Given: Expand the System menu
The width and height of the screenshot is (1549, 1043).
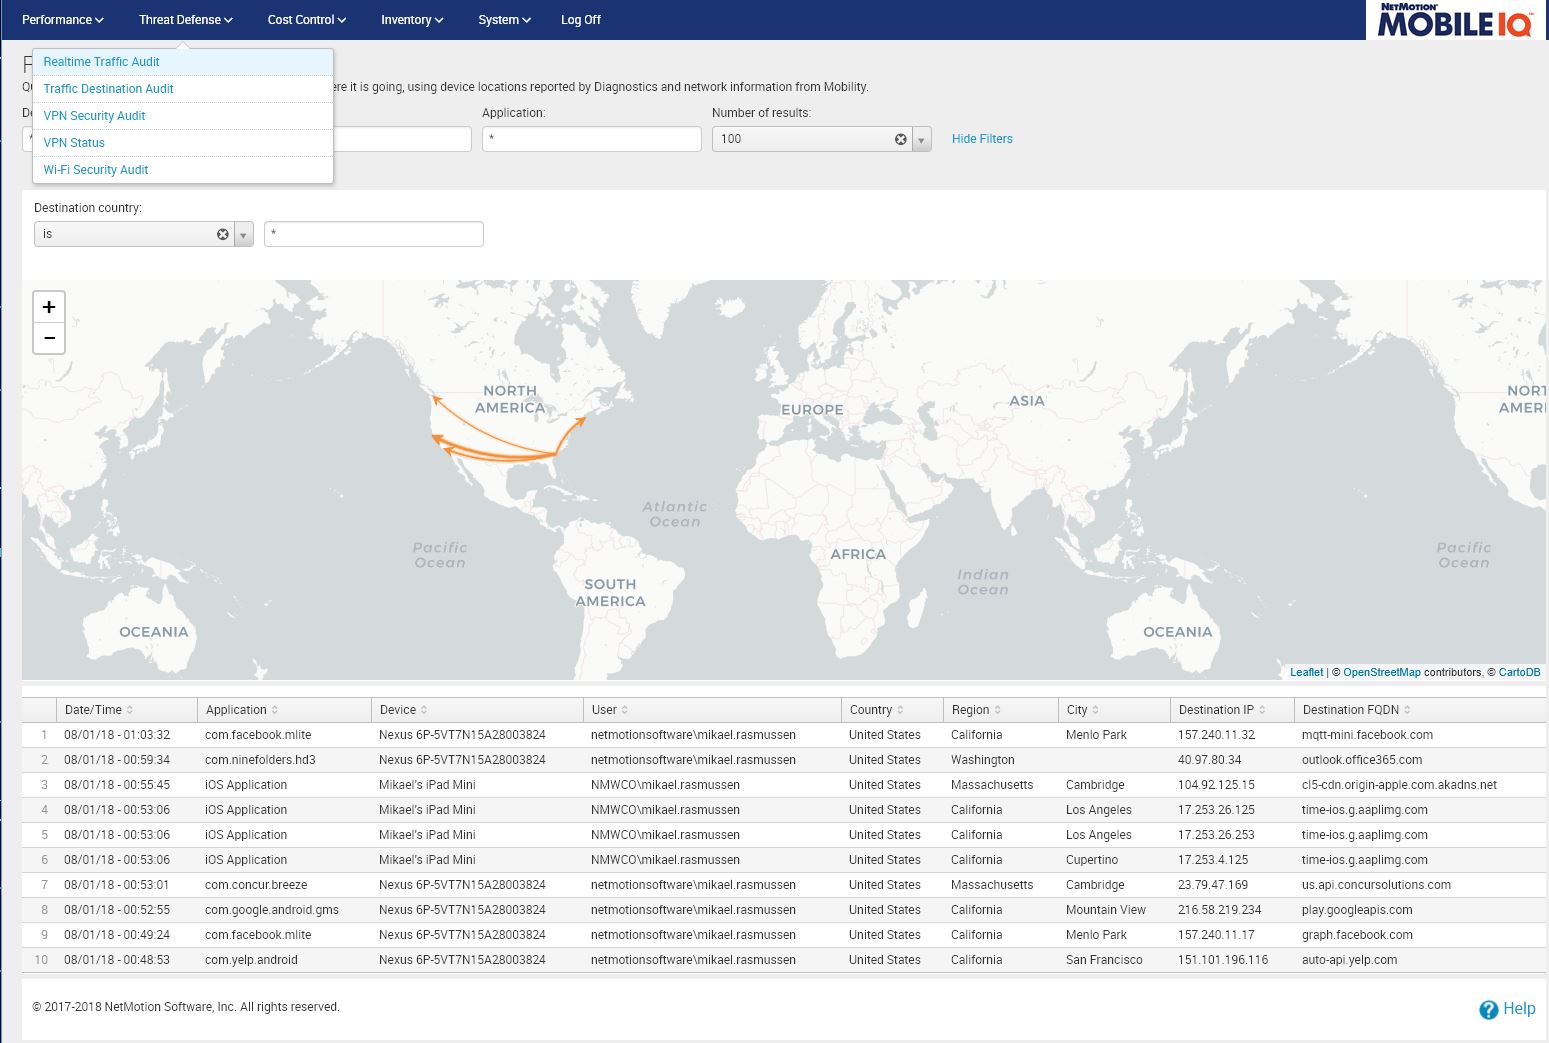Looking at the screenshot, I should (503, 19).
